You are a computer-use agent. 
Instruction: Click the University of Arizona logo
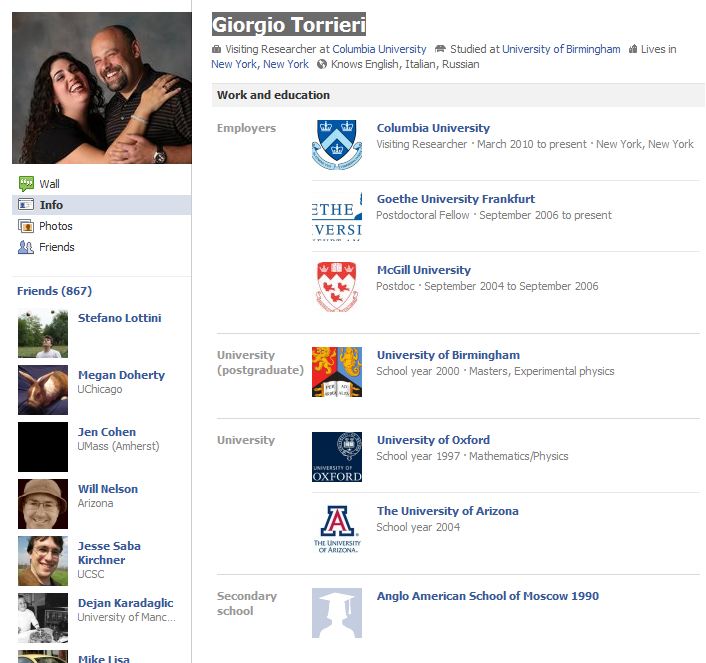tap(337, 528)
